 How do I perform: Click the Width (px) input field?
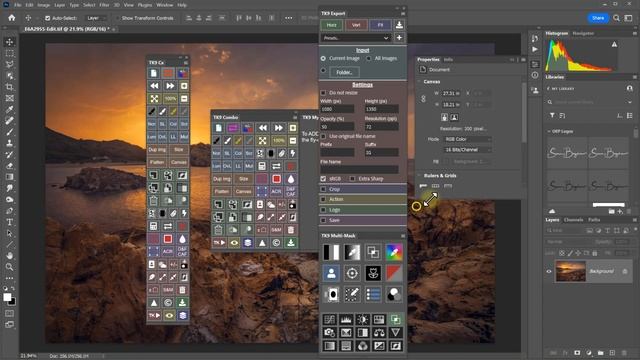coord(337,109)
